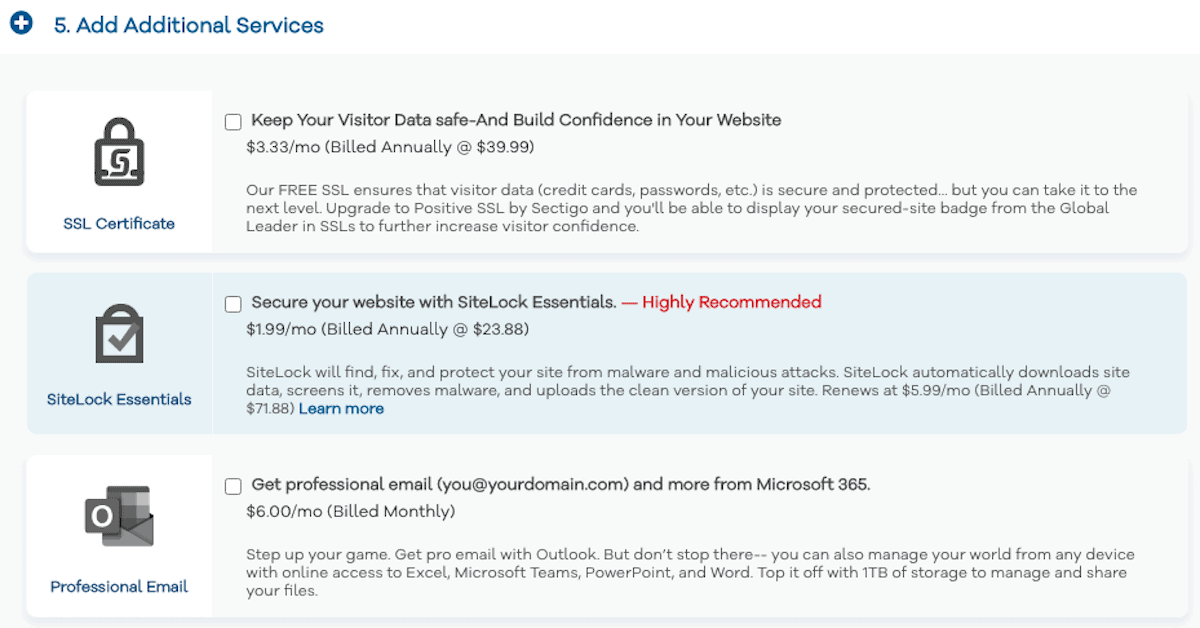Click the SSL Certificate label
Image resolution: width=1200 pixels, height=628 pixels.
click(x=119, y=223)
